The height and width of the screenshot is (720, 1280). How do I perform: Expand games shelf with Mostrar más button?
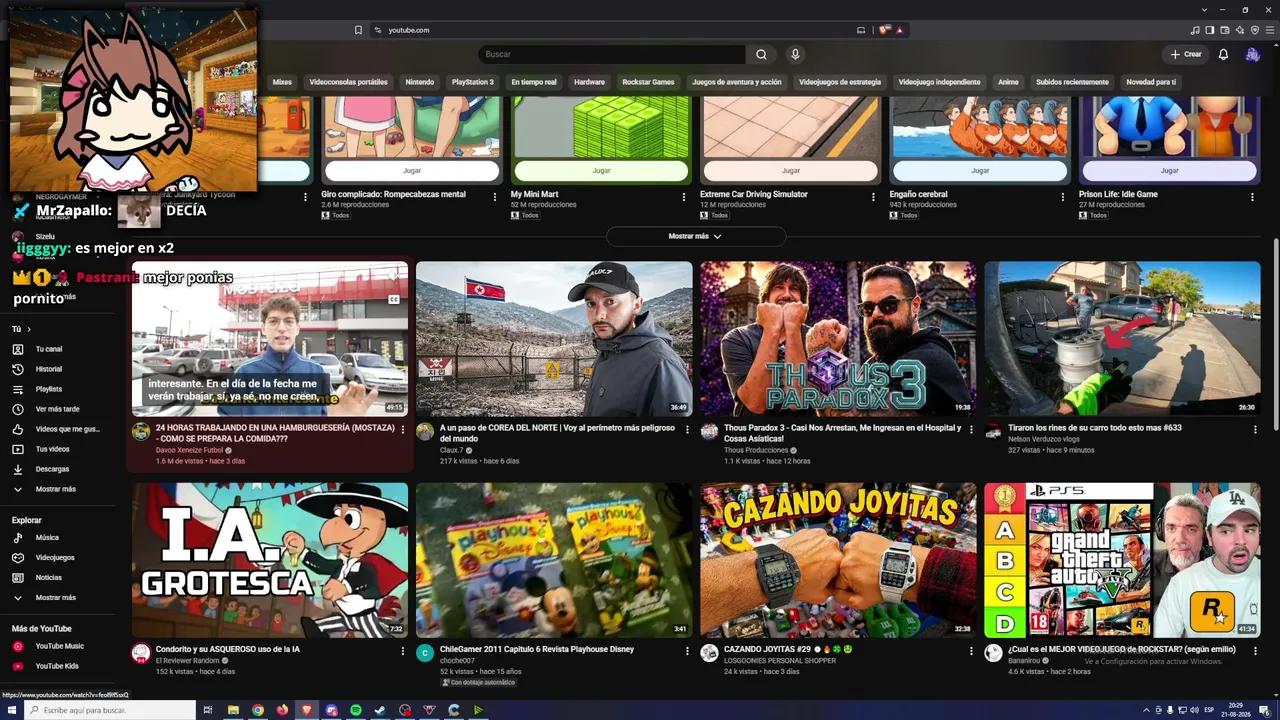click(x=695, y=236)
